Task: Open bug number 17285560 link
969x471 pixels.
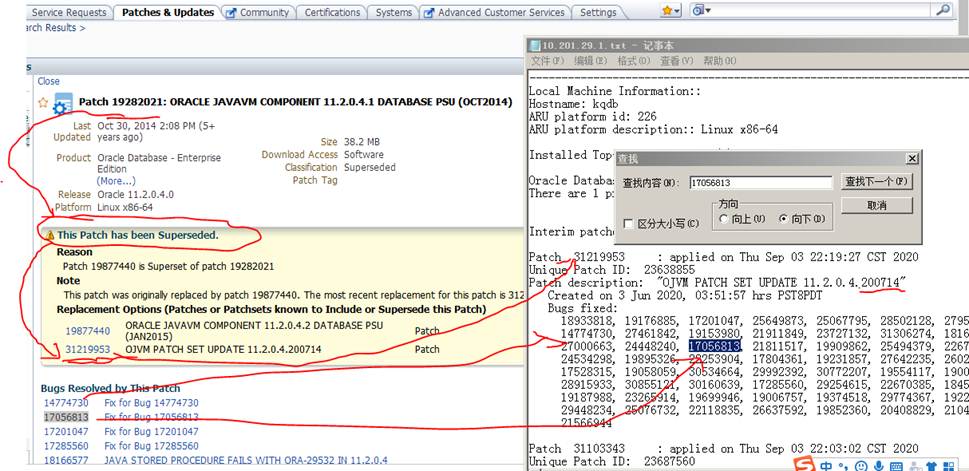Action: pos(66,446)
